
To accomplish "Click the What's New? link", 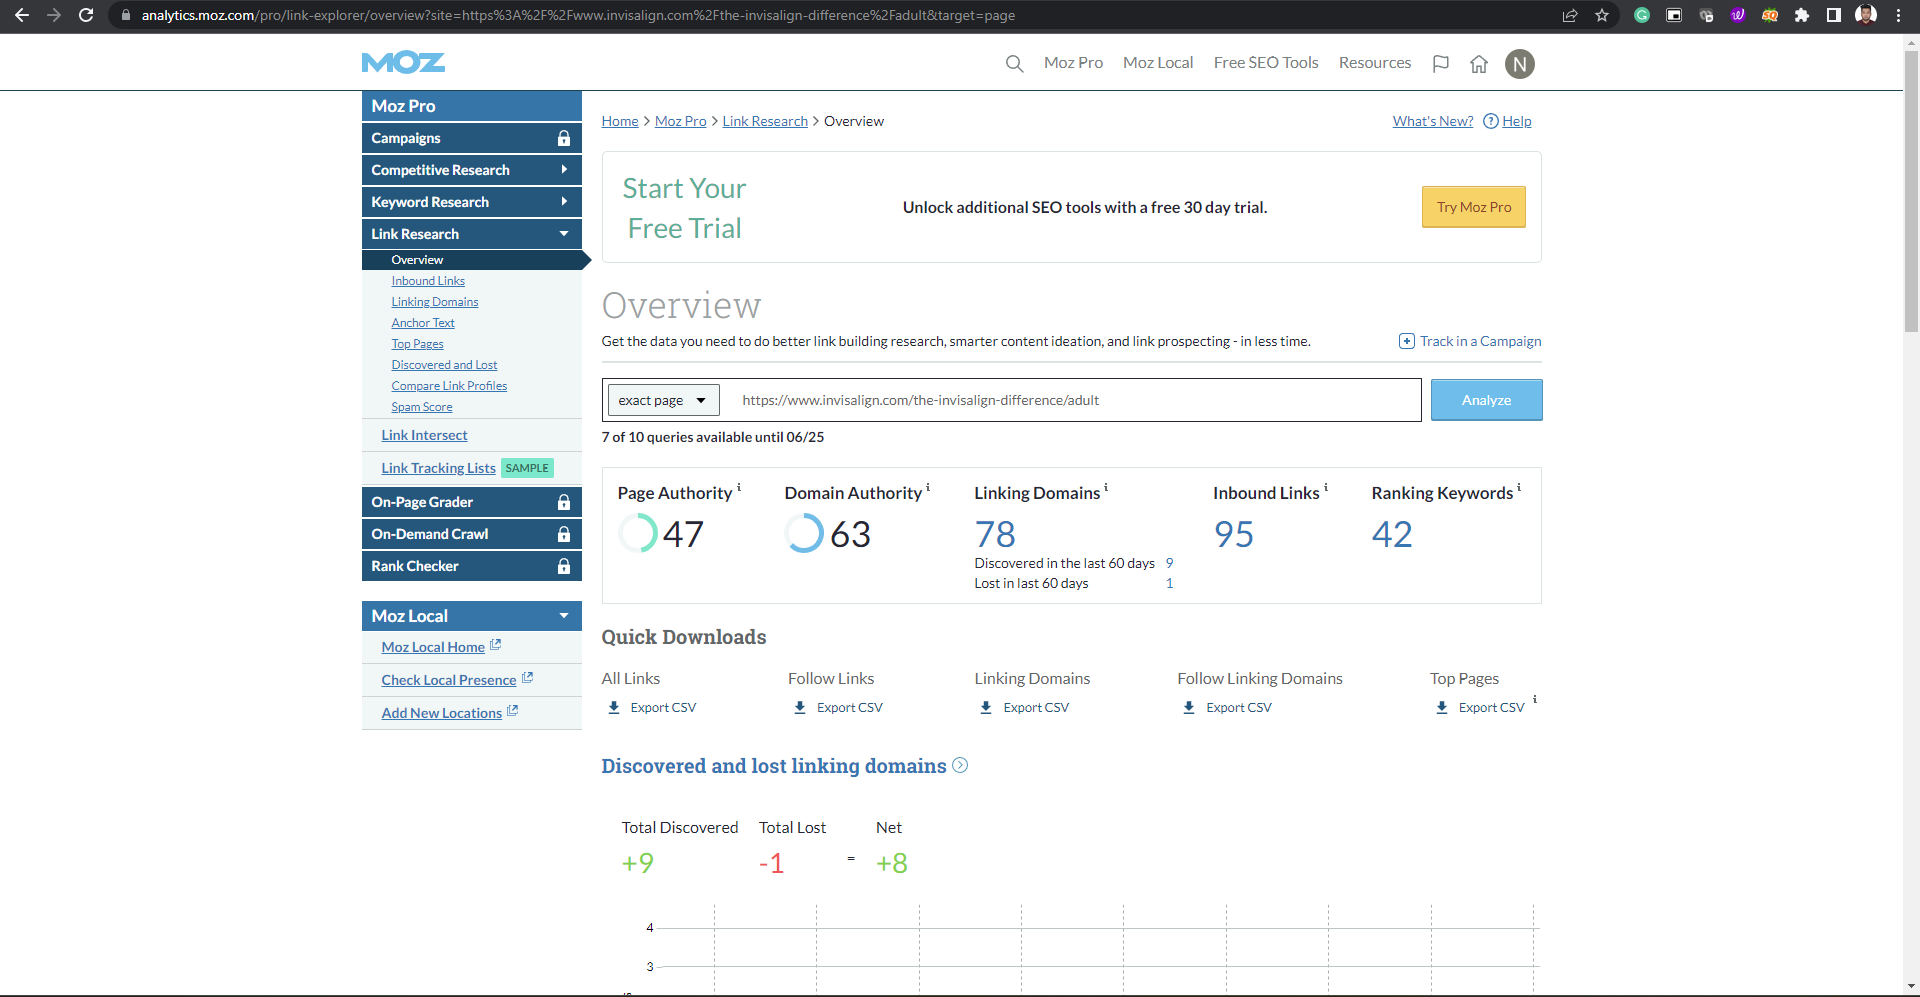I will point(1433,121).
